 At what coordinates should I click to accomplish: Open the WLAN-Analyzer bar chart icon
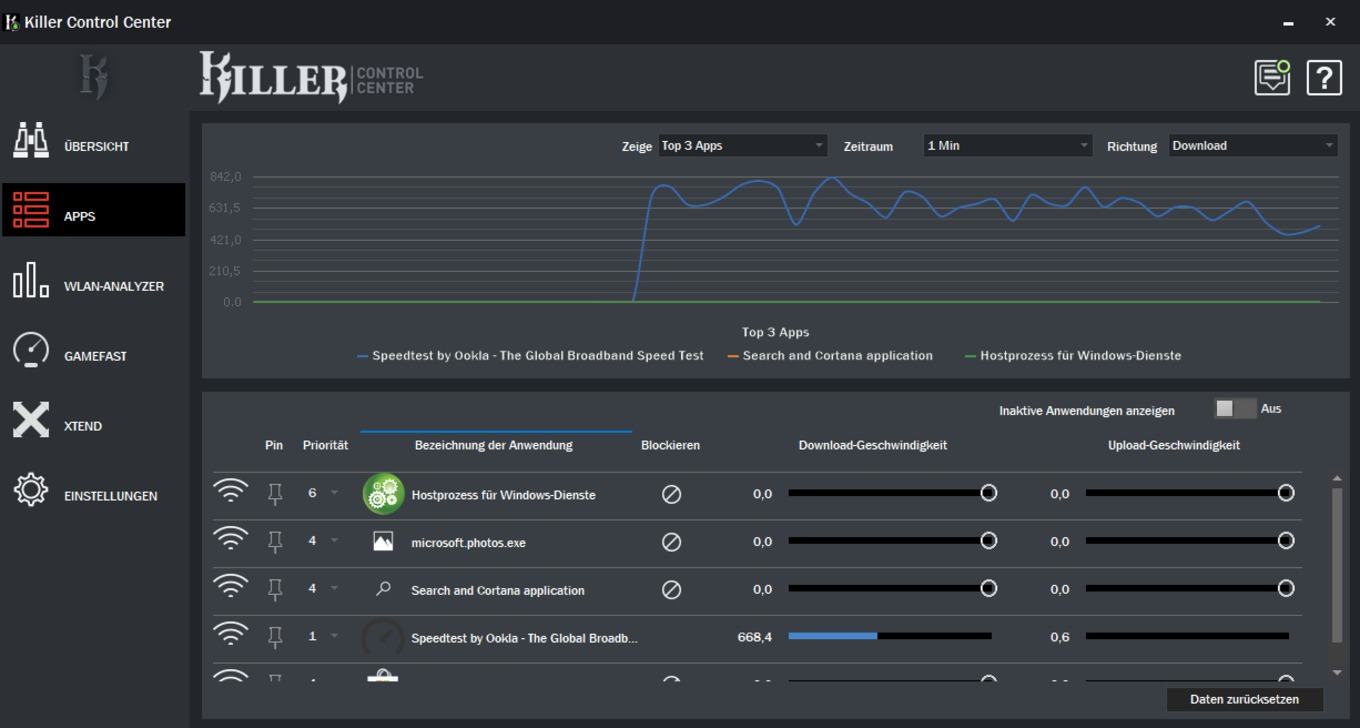[x=31, y=281]
